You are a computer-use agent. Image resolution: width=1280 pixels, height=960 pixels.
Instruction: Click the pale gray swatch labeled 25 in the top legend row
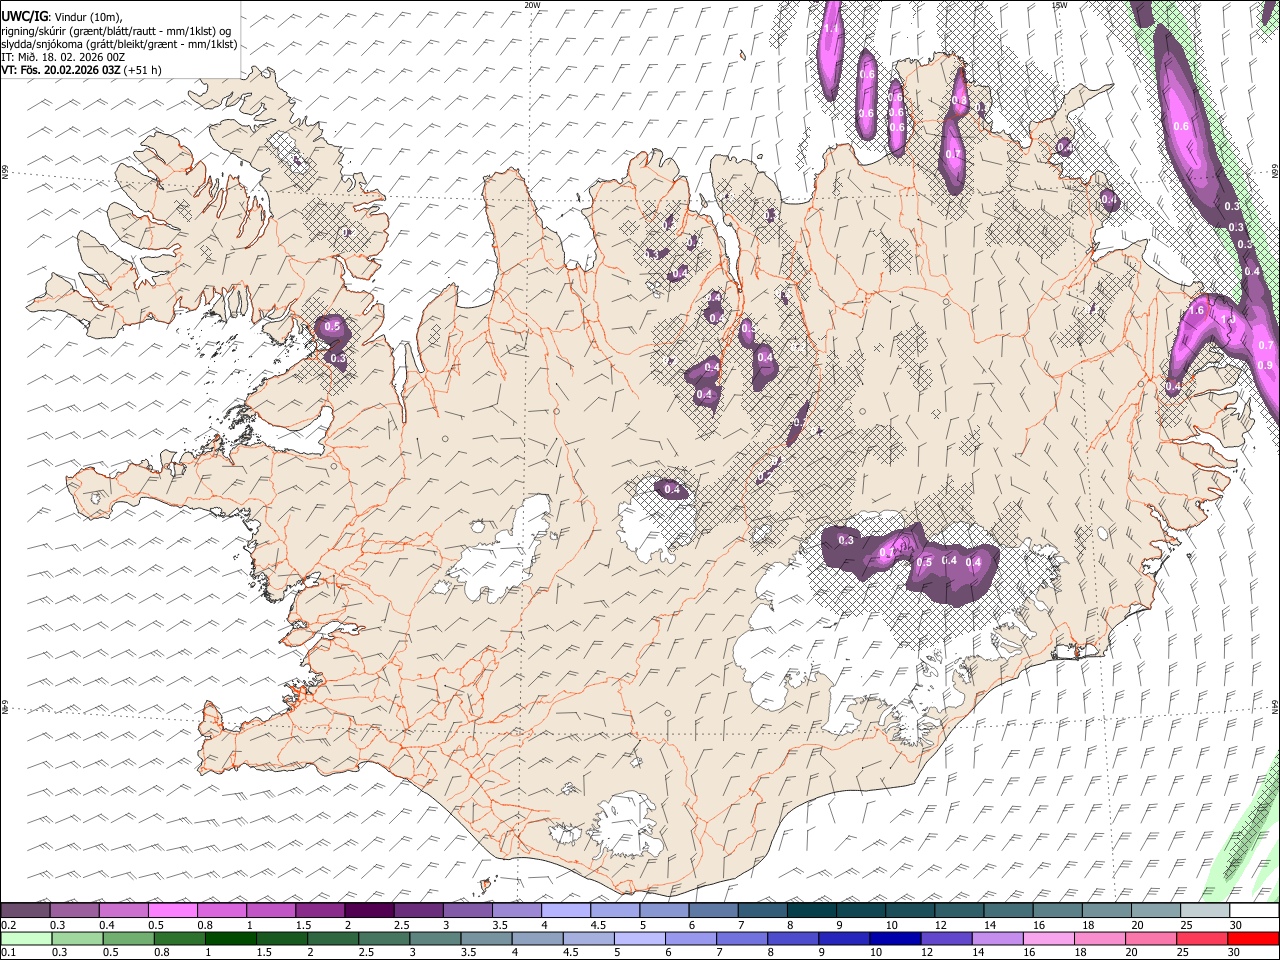1204,911
